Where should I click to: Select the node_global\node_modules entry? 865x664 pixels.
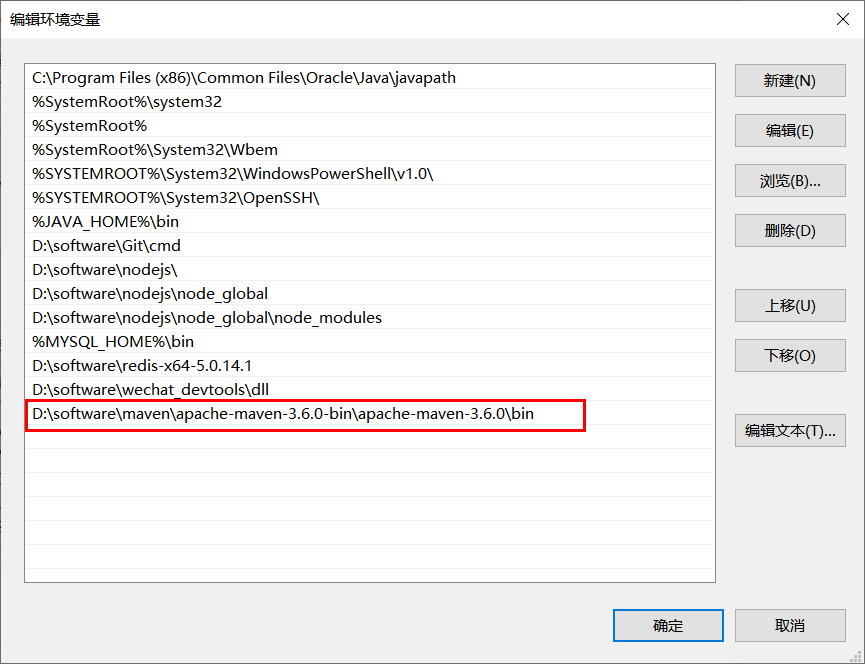point(370,318)
